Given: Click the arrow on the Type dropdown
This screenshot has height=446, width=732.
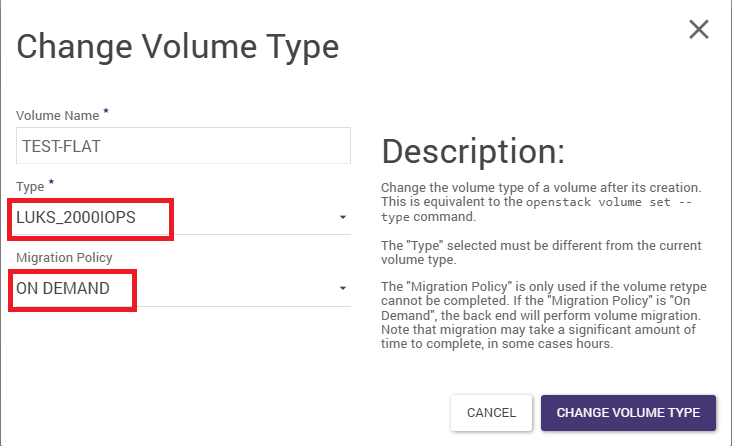Looking at the screenshot, I should click(343, 217).
